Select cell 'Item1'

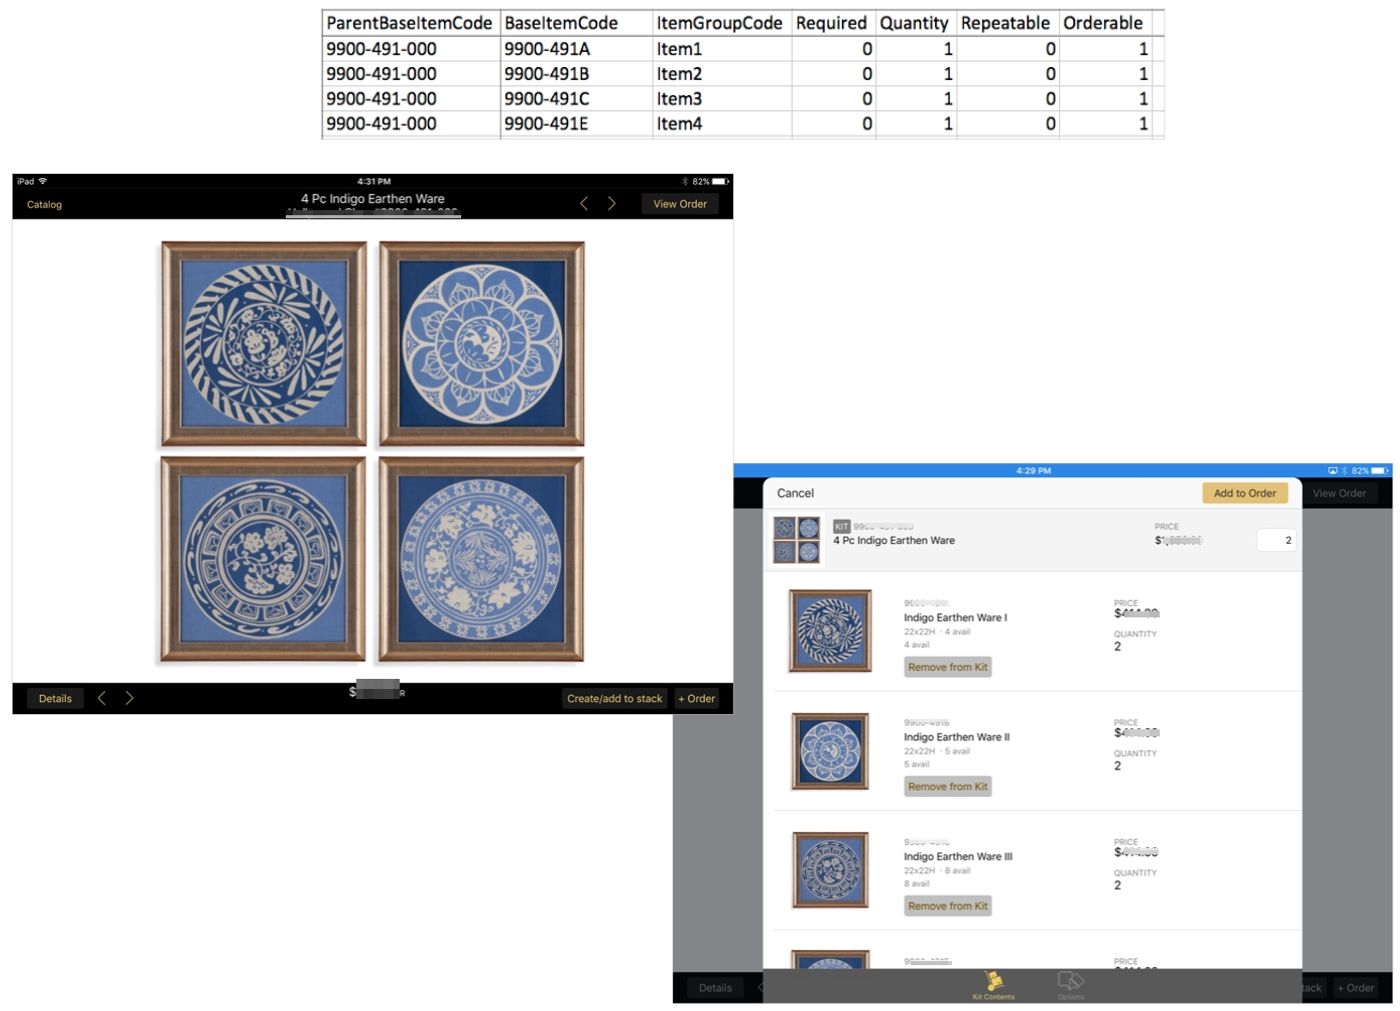[x=721, y=49]
